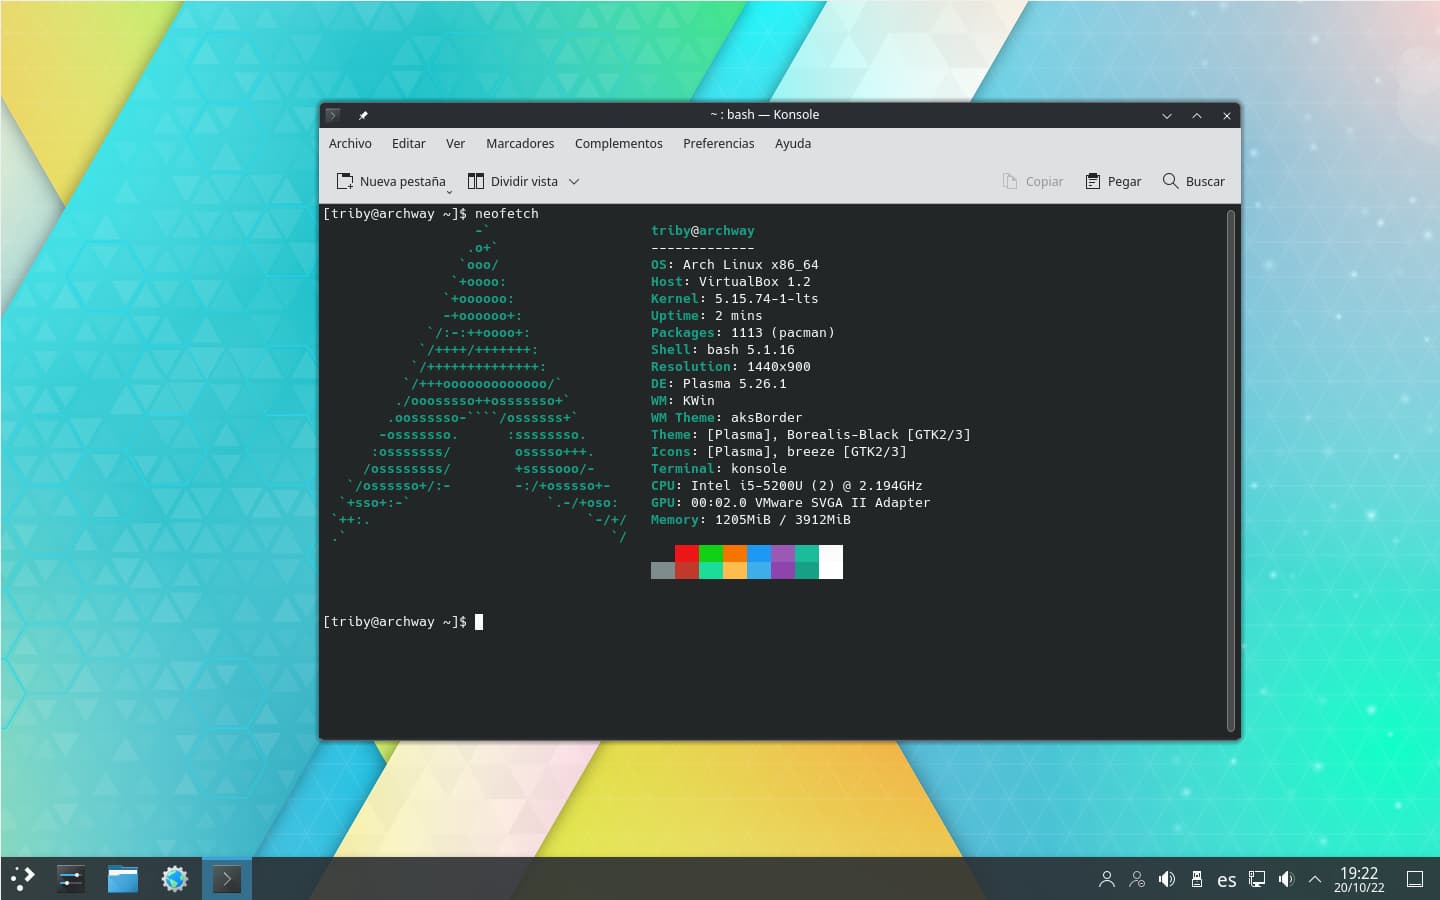Click the volume icon beside the tray expander arrow

(1286, 879)
